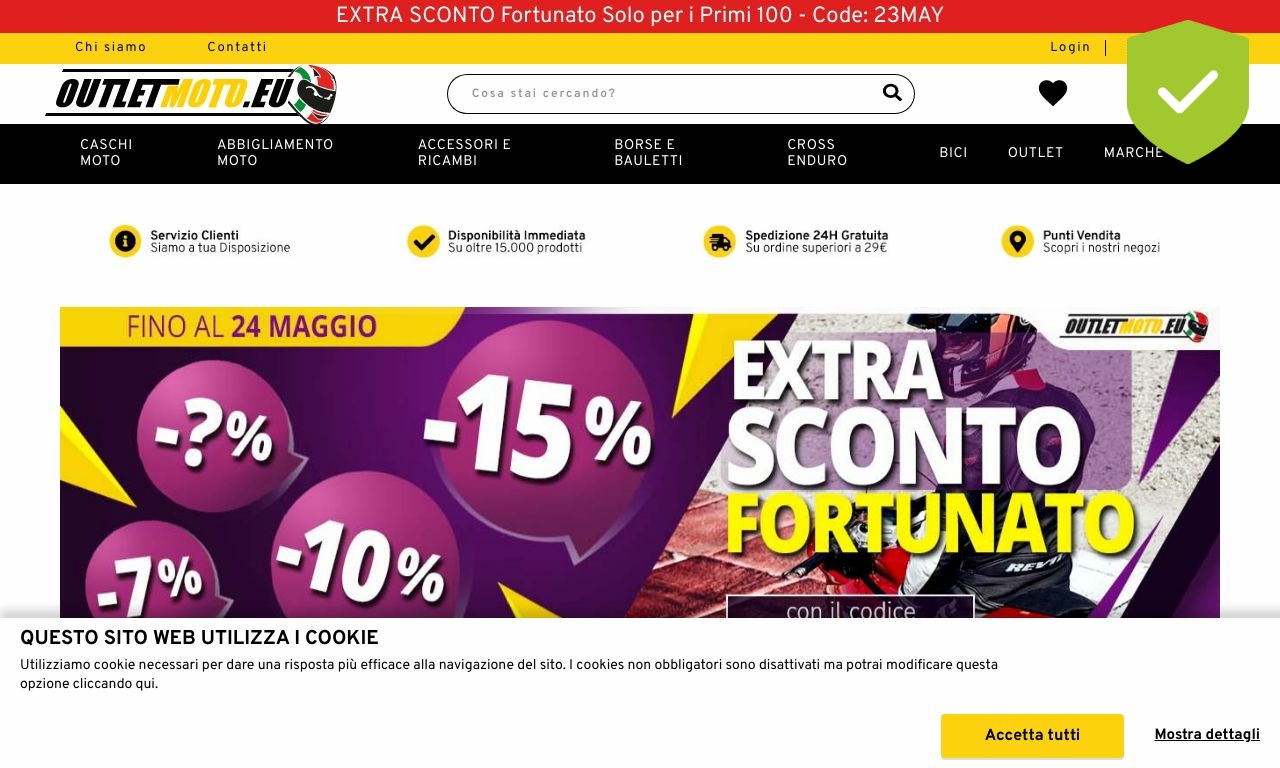This screenshot has width=1280, height=768.
Task: Click the Mostra dettagli link
Action: coord(1207,735)
